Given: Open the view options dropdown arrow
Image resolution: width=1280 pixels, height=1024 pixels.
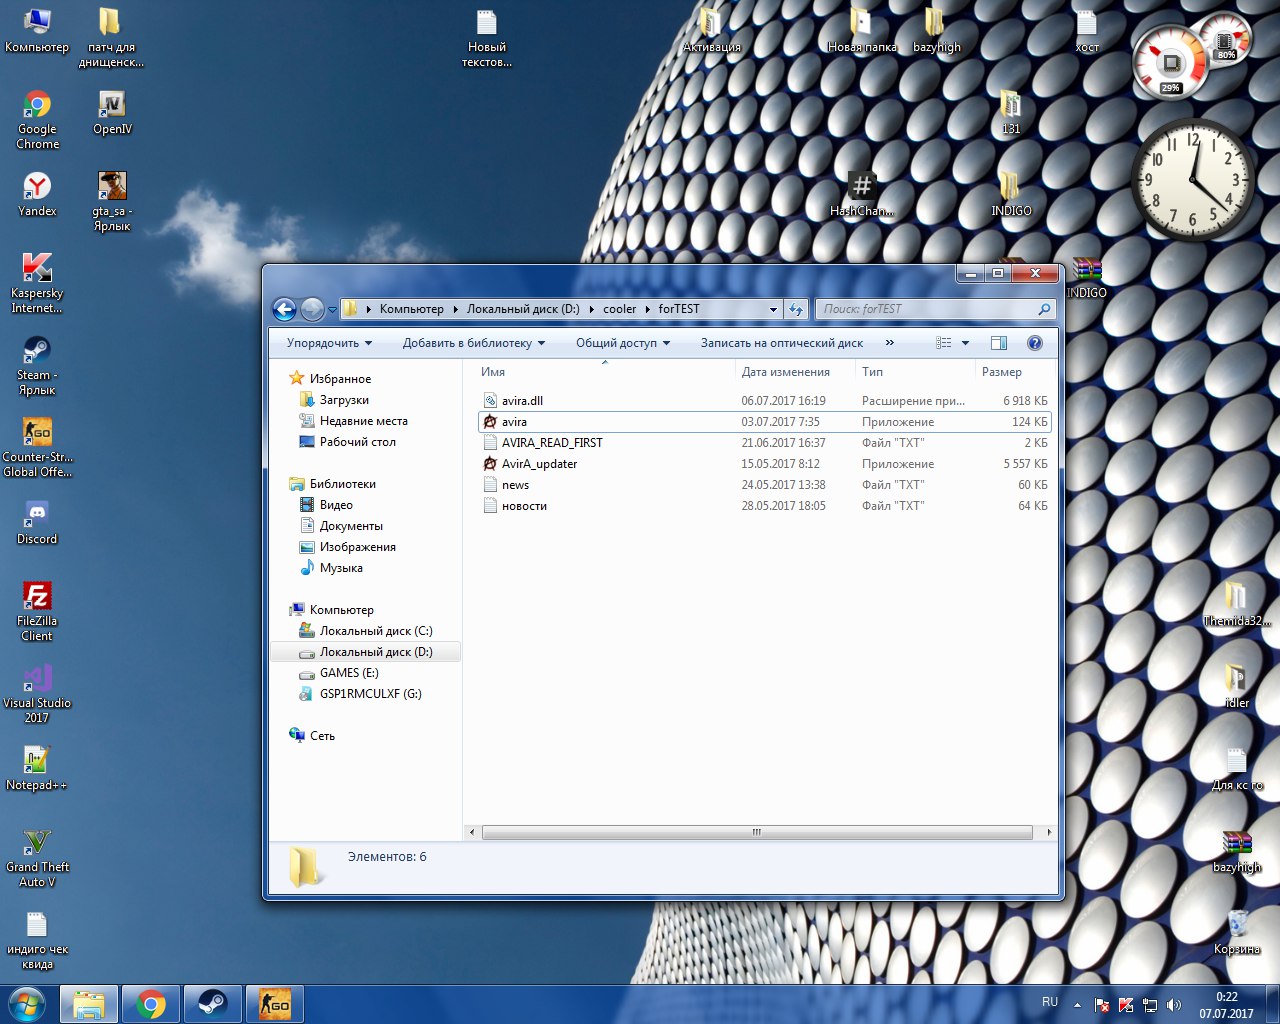Looking at the screenshot, I should (965, 343).
